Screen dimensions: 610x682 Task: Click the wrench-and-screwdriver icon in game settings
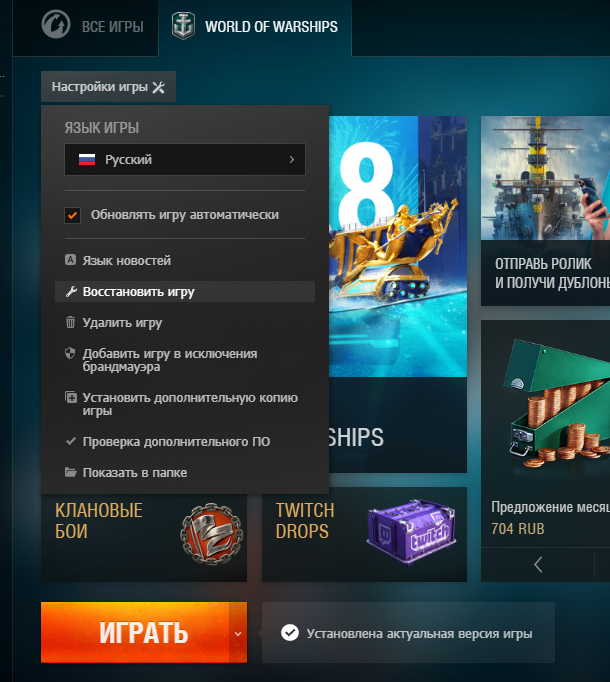(159, 87)
